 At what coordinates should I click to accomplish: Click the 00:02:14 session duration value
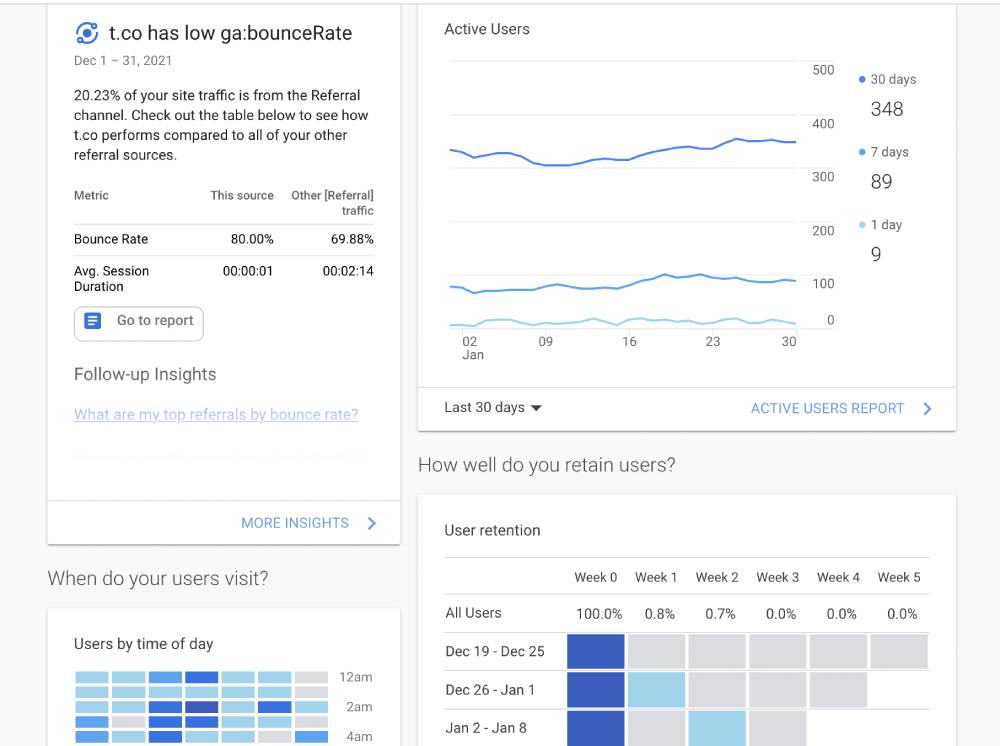point(348,271)
